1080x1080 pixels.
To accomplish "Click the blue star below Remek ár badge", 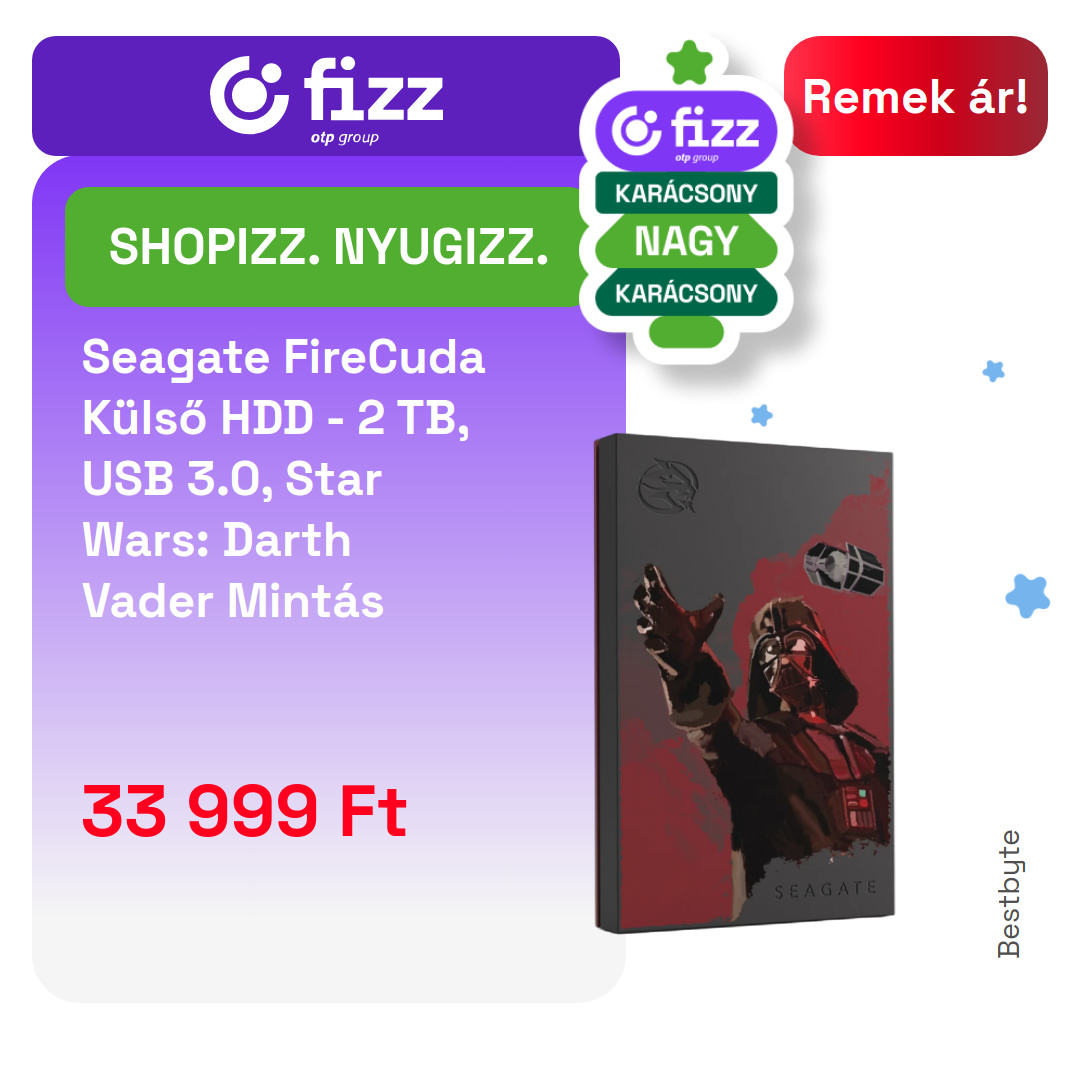I will click(993, 371).
